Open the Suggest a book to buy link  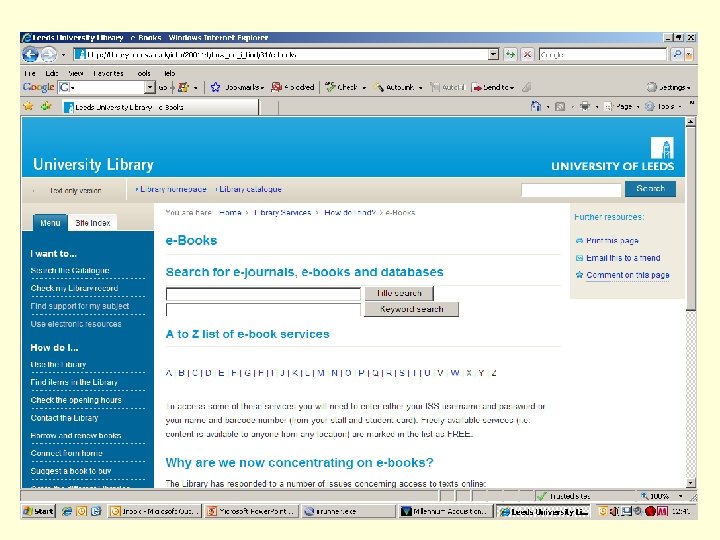[x=71, y=471]
